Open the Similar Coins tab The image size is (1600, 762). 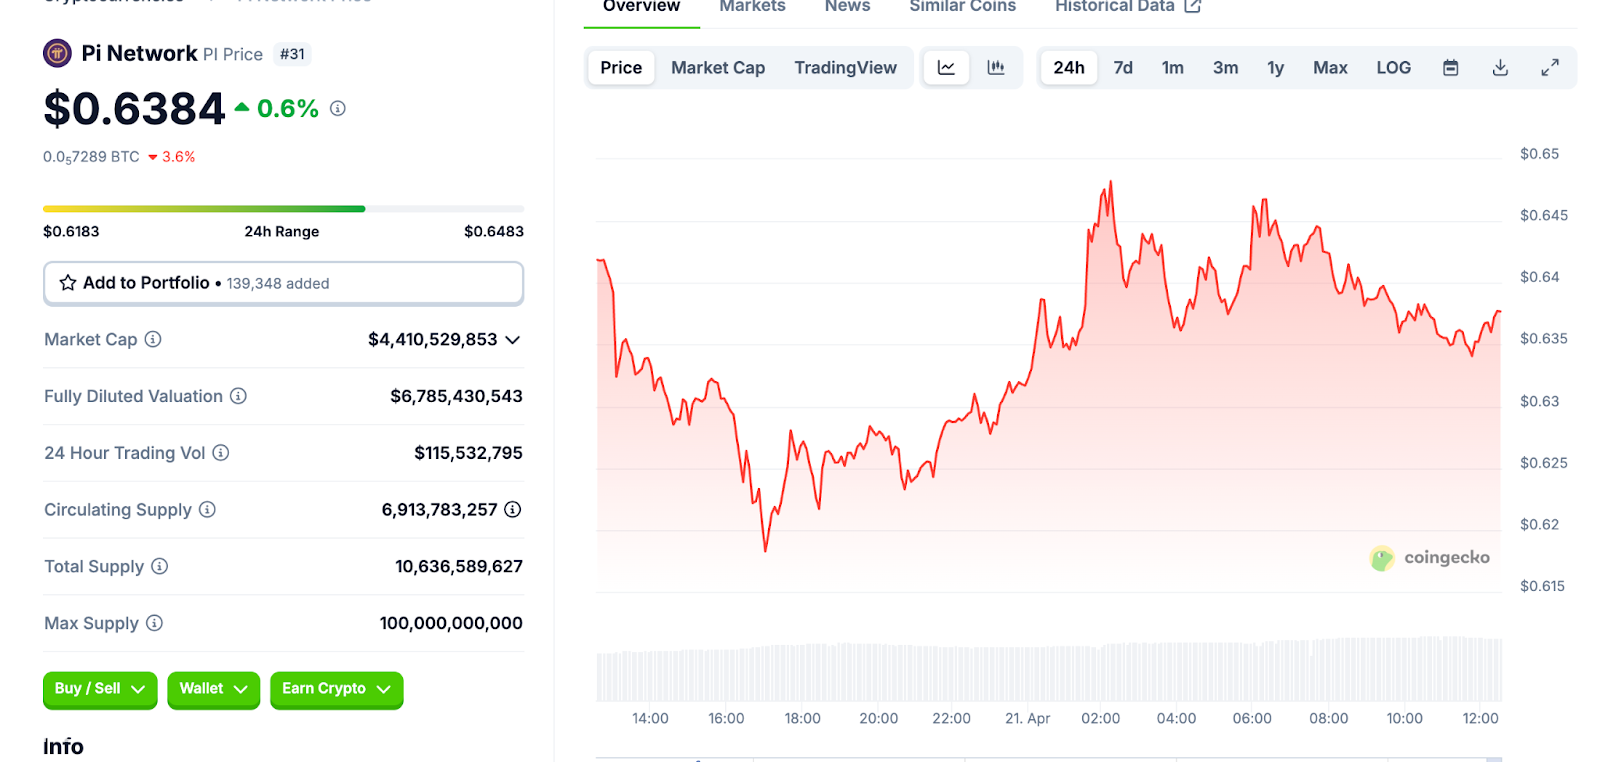(x=963, y=7)
